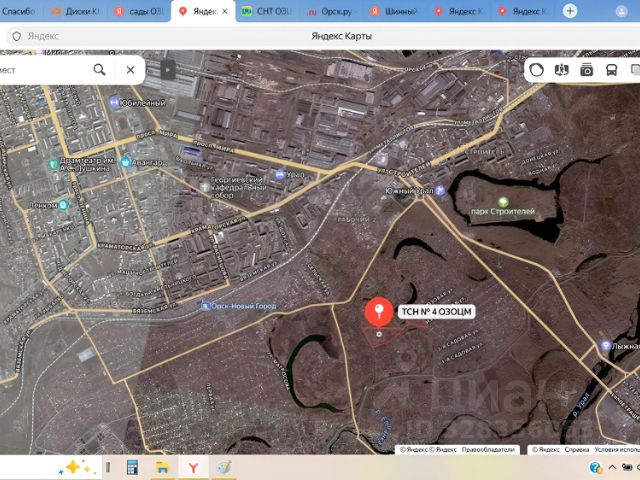Viewport: 640px width, 480px height.
Task: Switch to the Спасибо browser tab
Action: [18, 11]
